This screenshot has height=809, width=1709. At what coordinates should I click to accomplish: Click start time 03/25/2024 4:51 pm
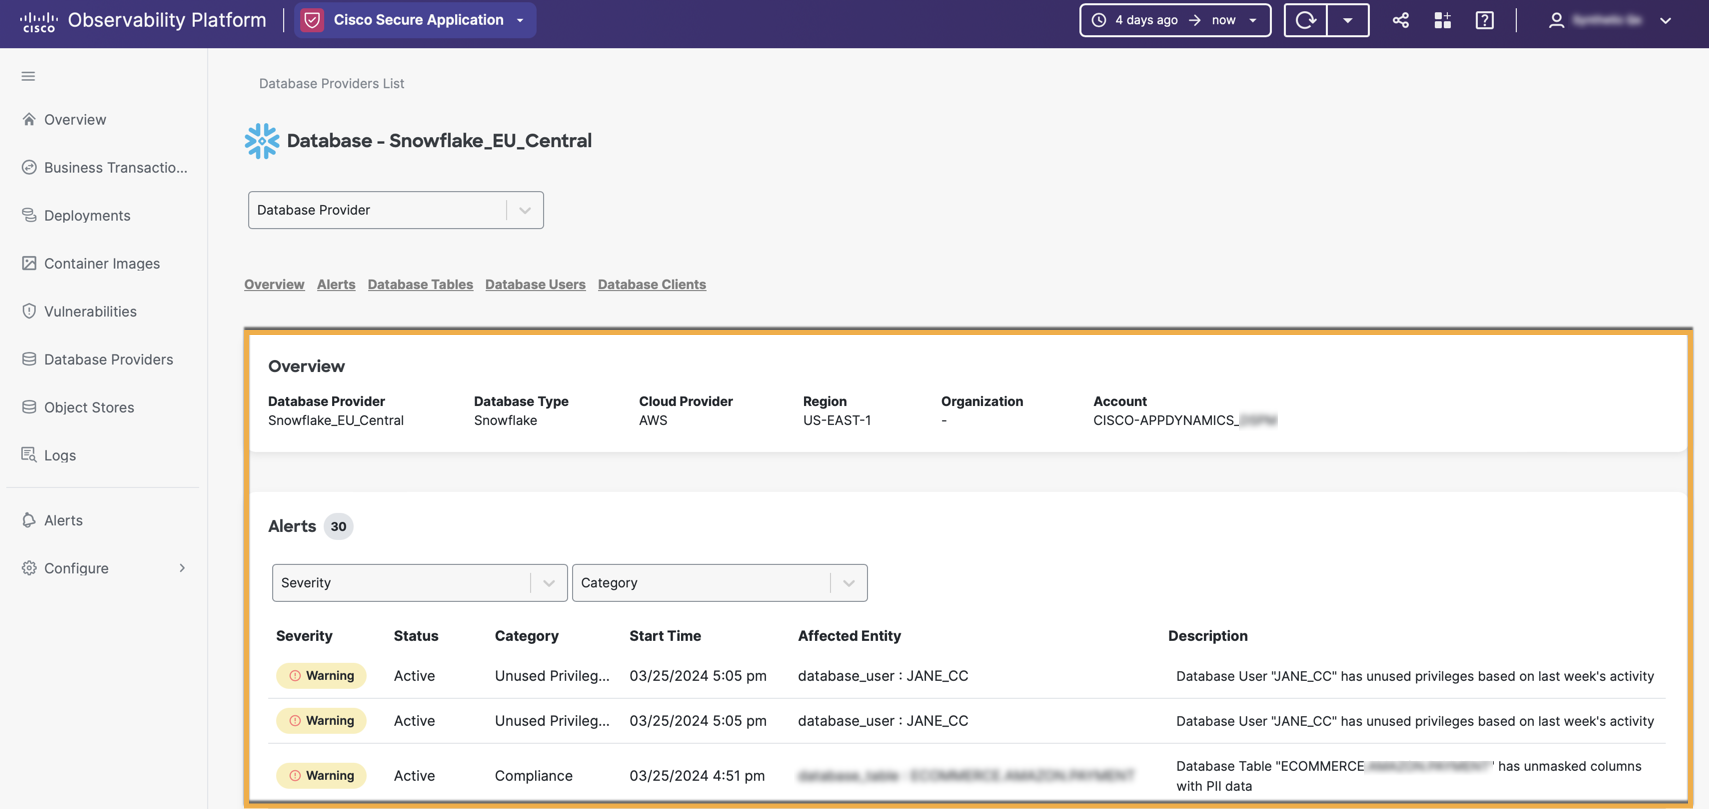click(697, 775)
